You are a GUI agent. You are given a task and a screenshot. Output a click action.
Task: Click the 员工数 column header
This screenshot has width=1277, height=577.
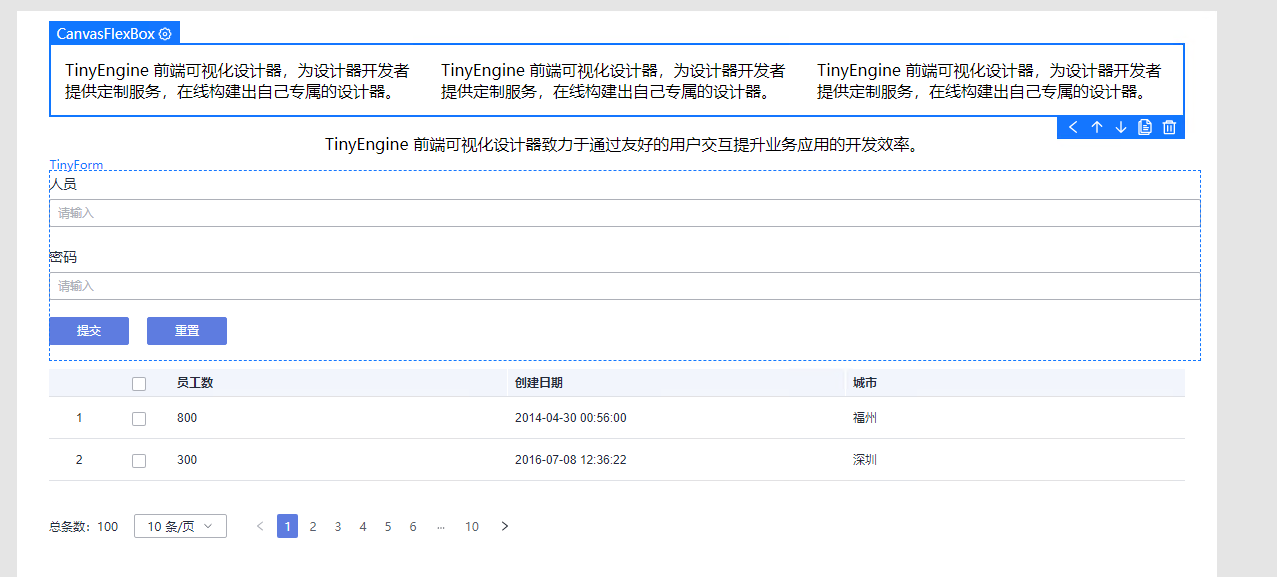click(195, 383)
